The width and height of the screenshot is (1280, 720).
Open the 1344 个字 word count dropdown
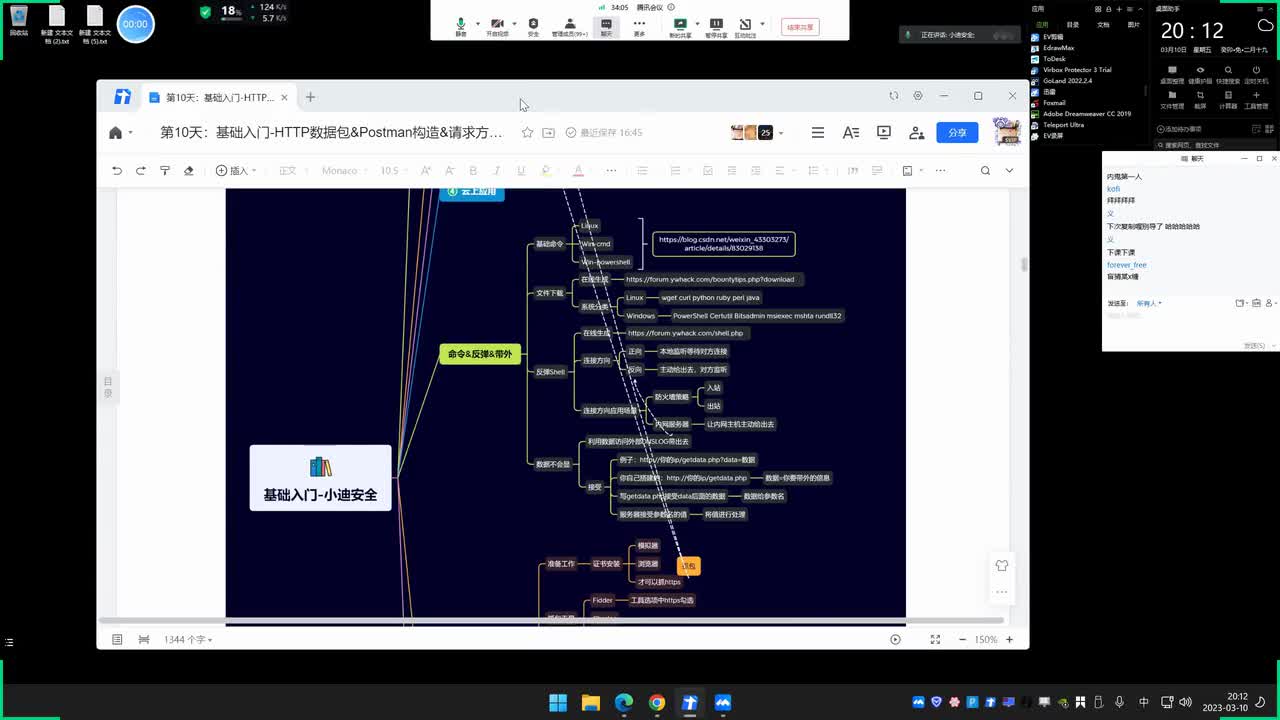(x=188, y=639)
